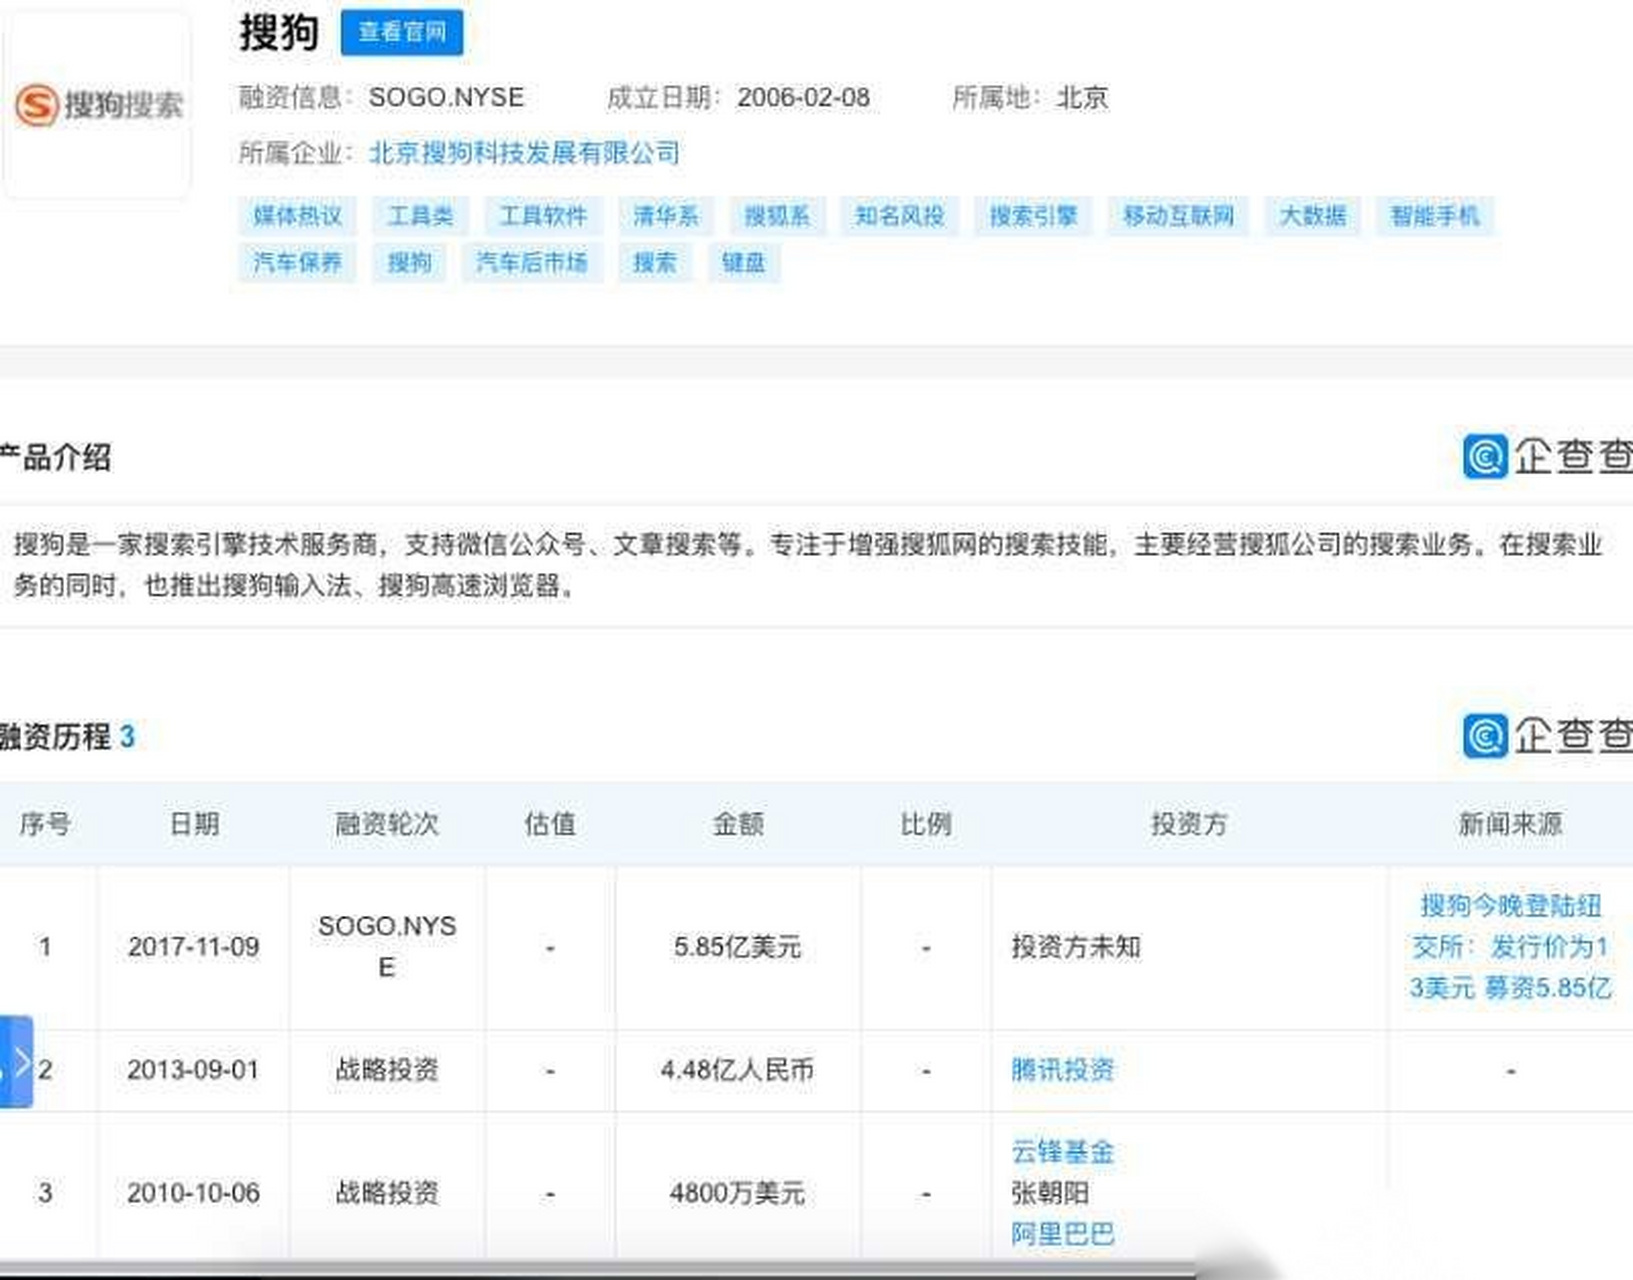
Task: Click the 搜狗搜索 logo thumbnail
Action: coord(97,104)
